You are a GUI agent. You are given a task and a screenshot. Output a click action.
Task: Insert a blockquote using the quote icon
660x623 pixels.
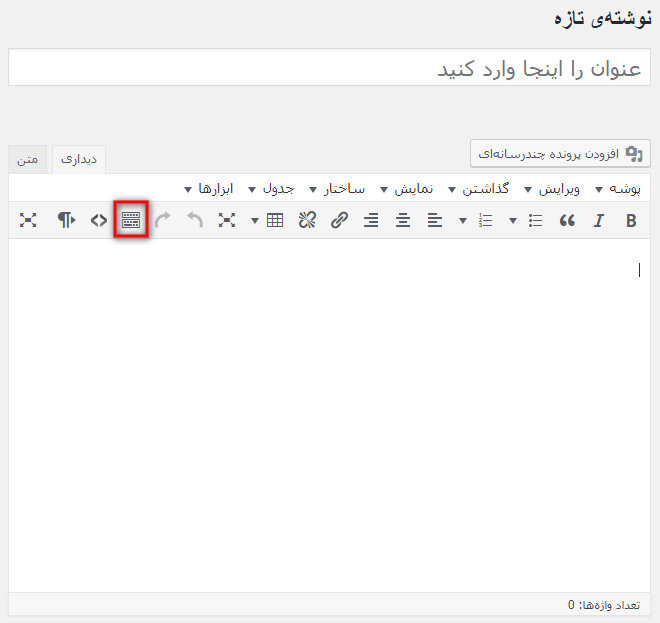click(567, 221)
